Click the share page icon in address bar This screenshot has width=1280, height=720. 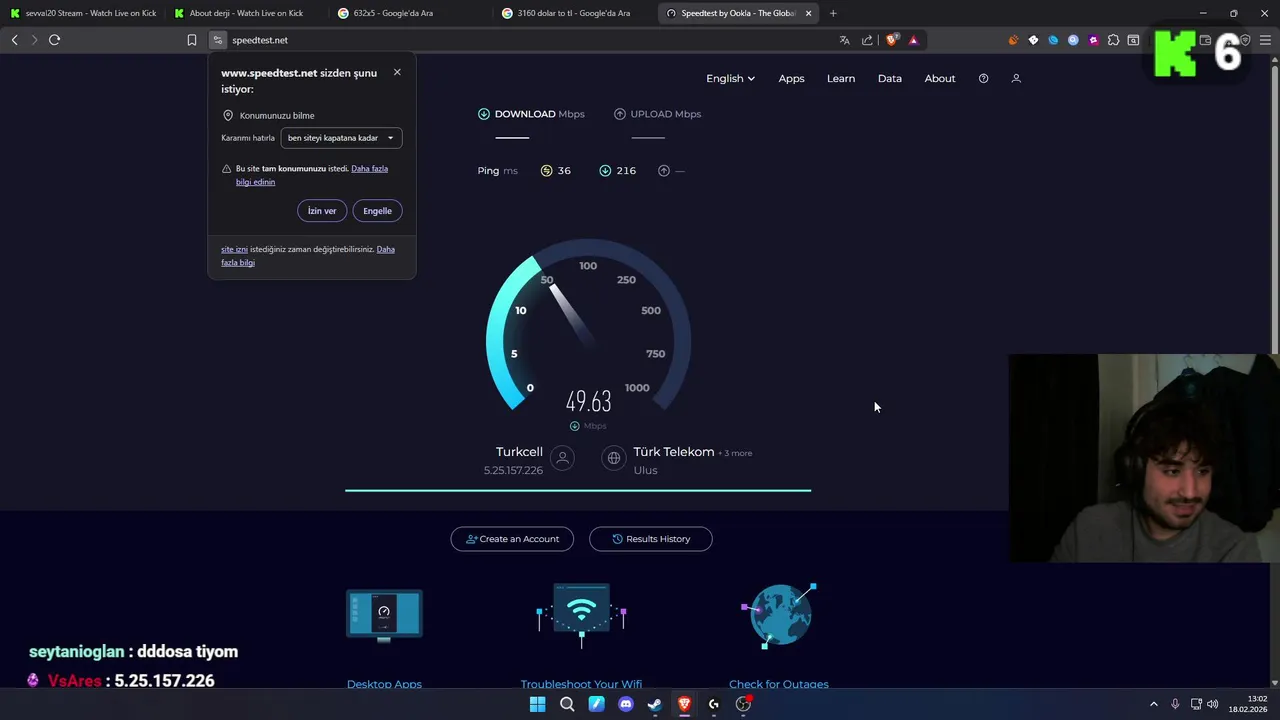click(867, 40)
